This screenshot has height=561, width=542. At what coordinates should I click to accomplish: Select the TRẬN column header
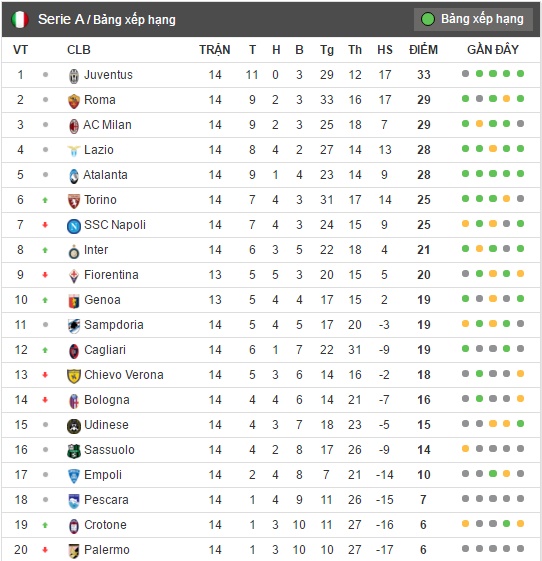(x=215, y=50)
